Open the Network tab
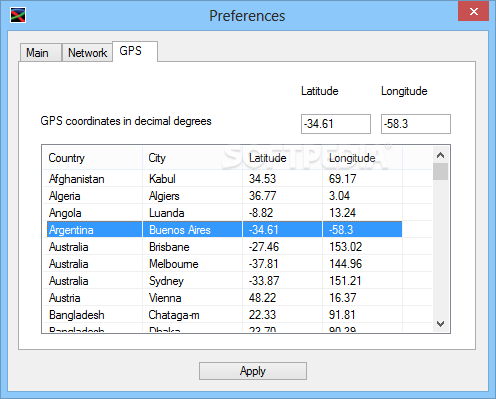Image resolution: width=496 pixels, height=399 pixels. [x=87, y=53]
